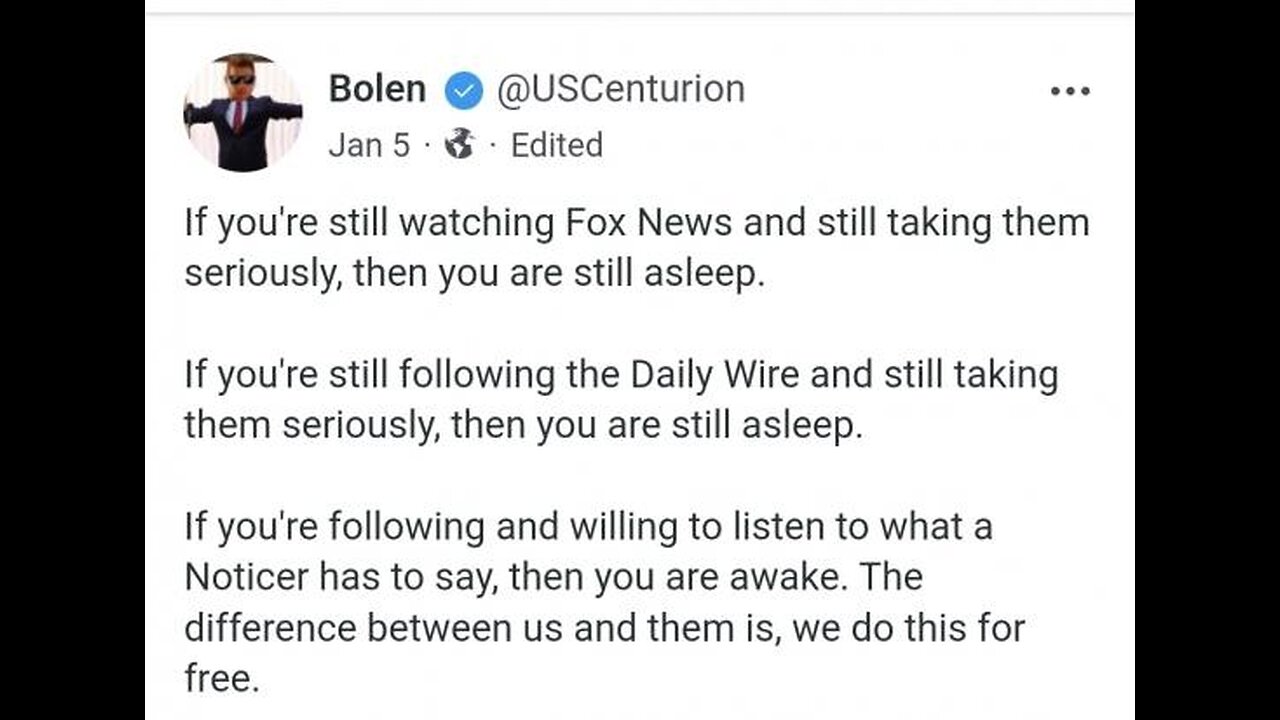The height and width of the screenshot is (720, 1280).
Task: Click the paragraph mentioning the Daily Wire
Action: click(x=620, y=398)
